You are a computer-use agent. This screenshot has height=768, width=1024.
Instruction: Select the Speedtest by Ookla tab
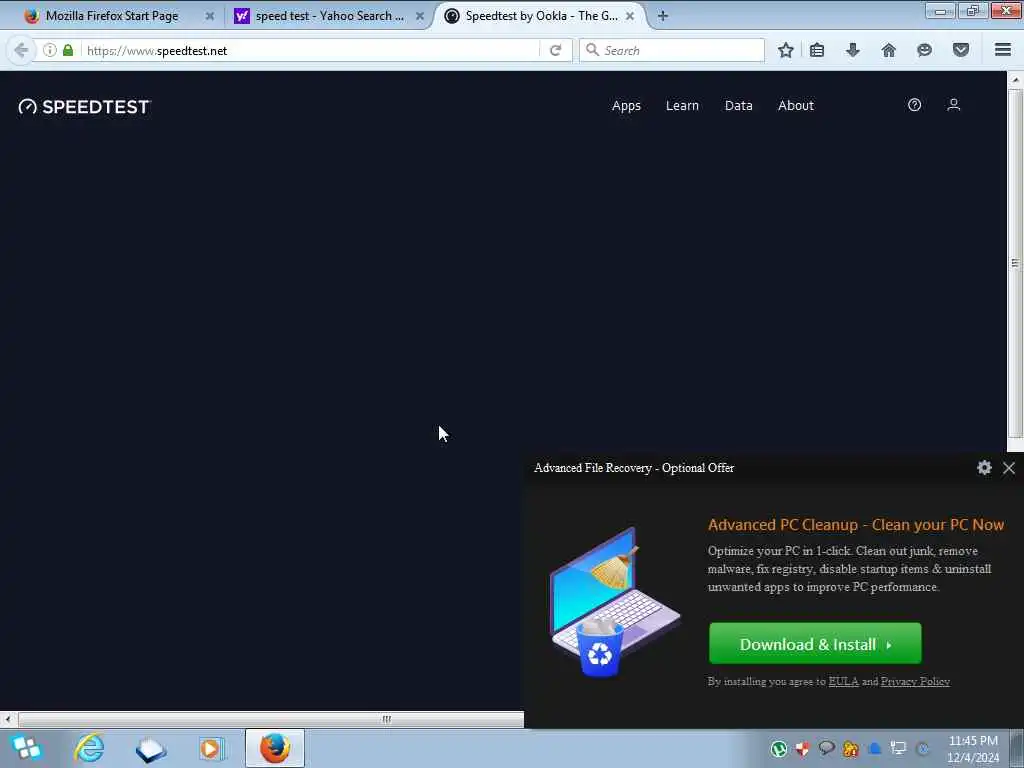[x=541, y=16]
